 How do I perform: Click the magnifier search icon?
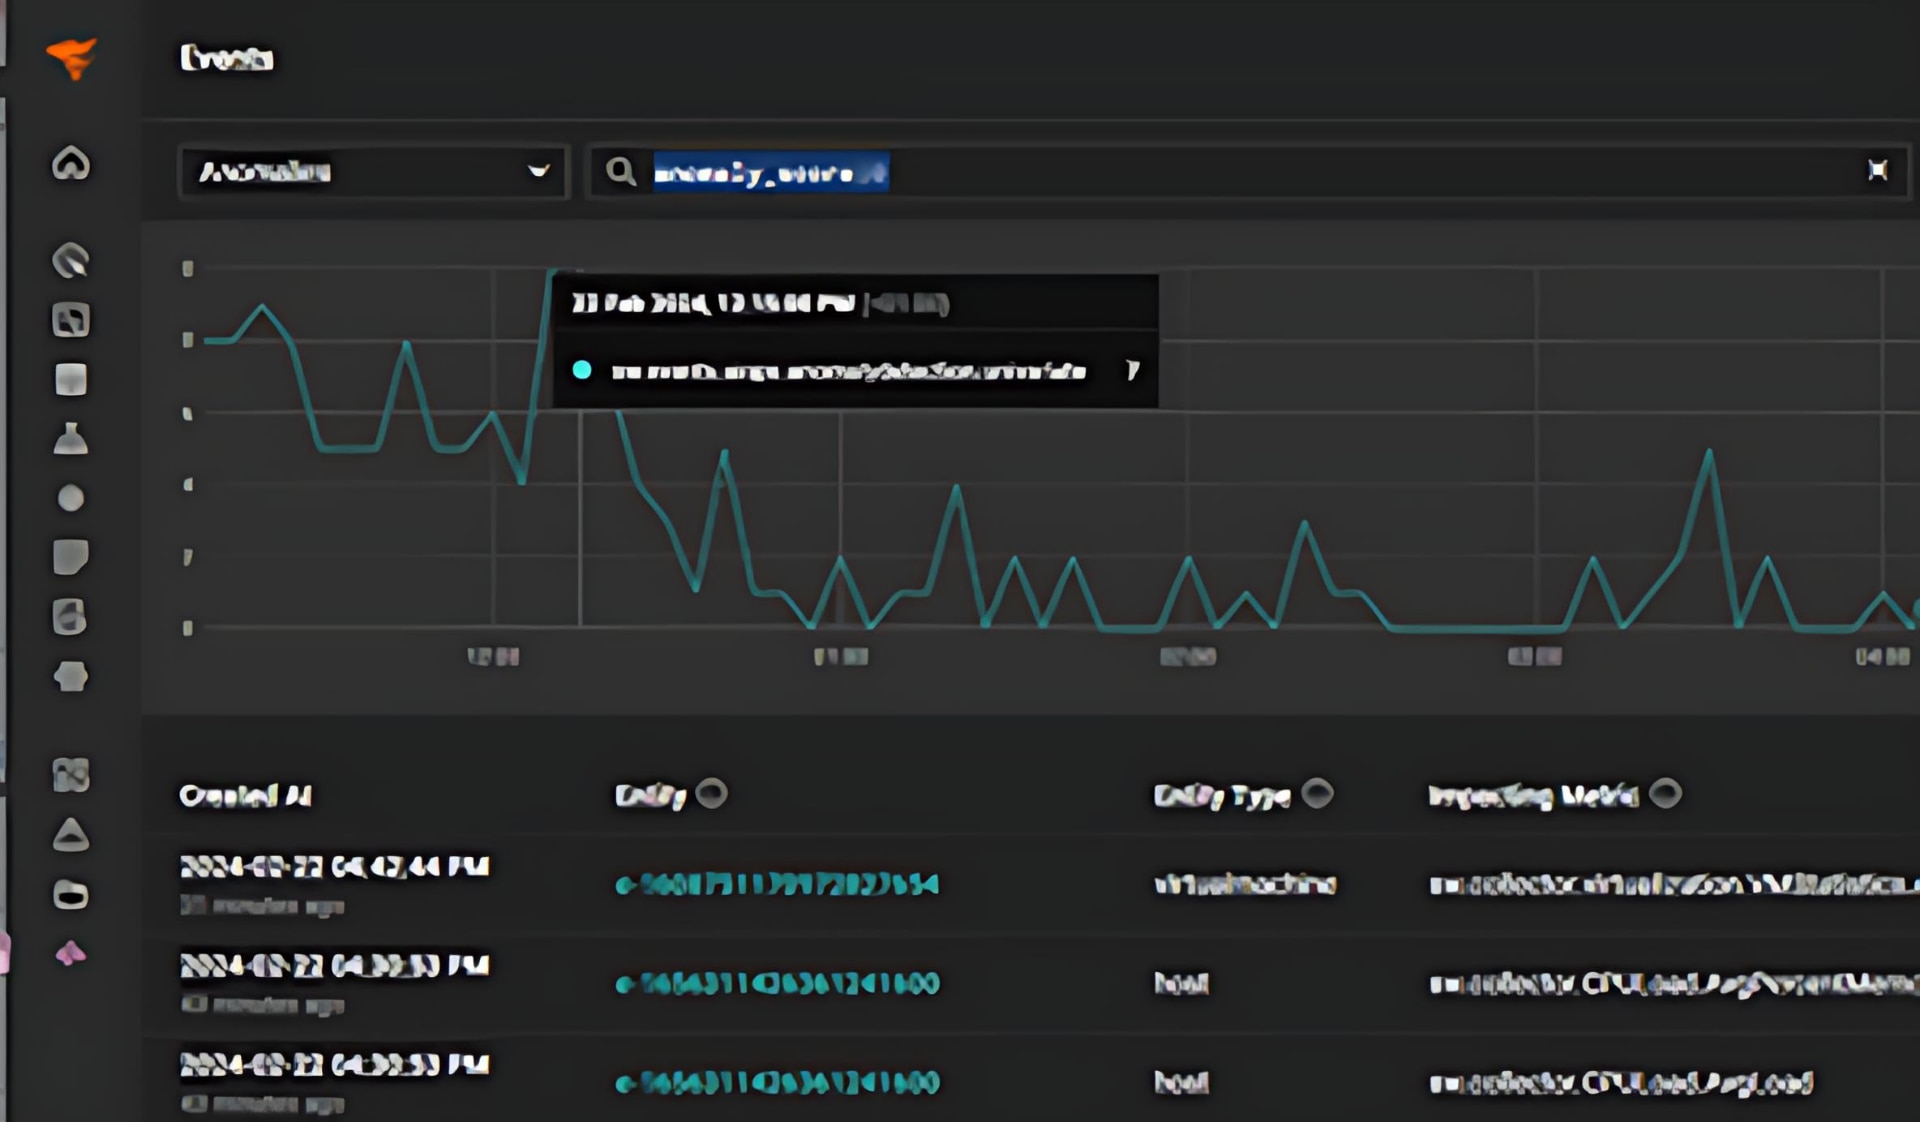[x=620, y=171]
